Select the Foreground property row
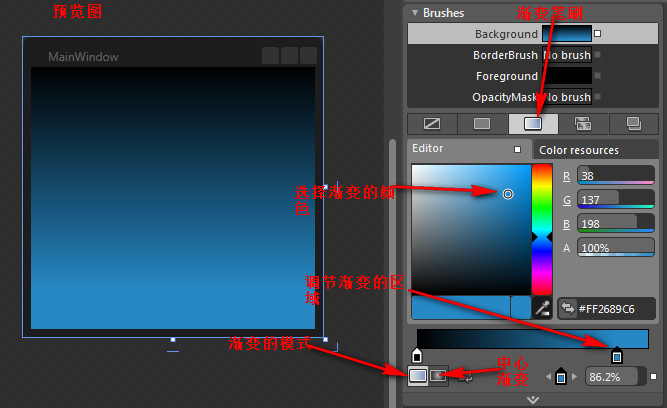 coord(533,76)
